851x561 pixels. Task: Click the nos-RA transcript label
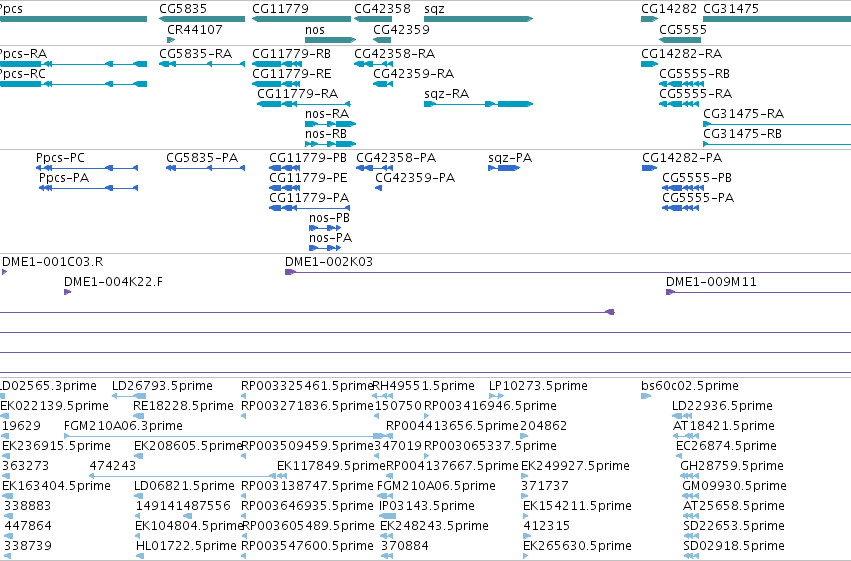(x=327, y=114)
